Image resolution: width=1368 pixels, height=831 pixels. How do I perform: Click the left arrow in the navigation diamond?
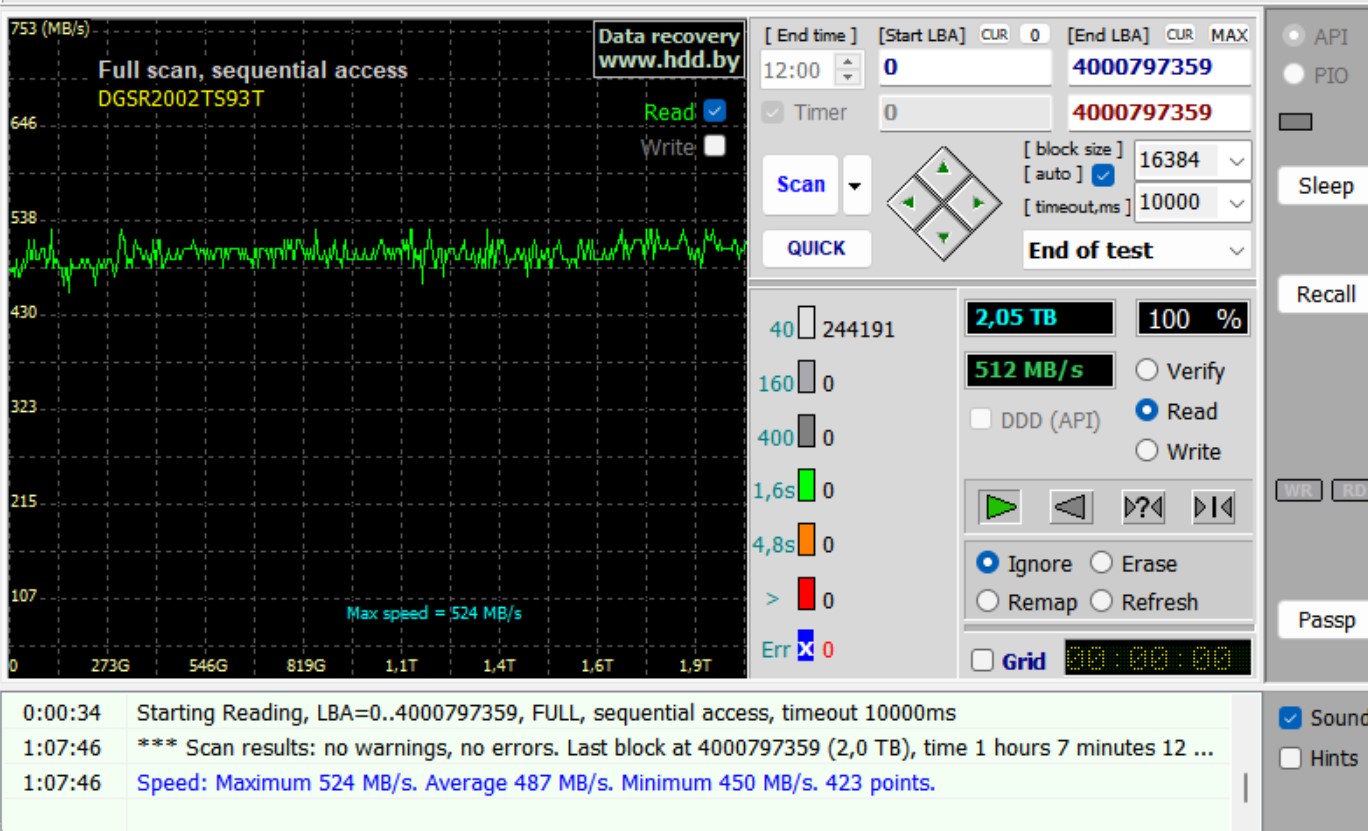[x=909, y=202]
